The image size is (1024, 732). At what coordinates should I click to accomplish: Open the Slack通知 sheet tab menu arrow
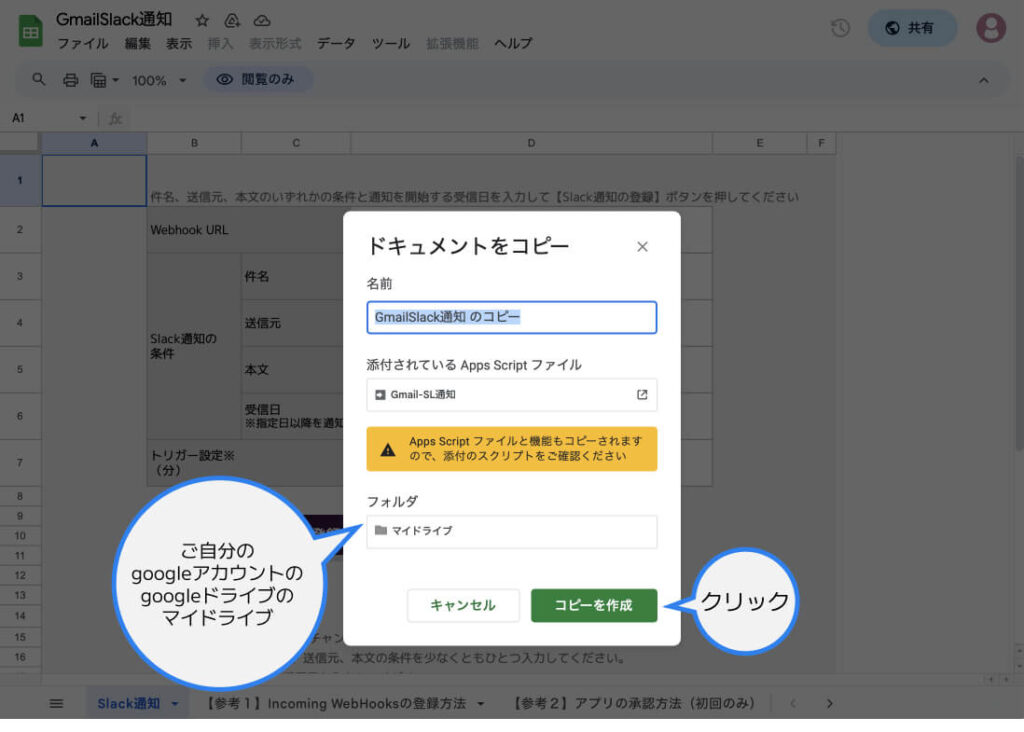[x=175, y=703]
